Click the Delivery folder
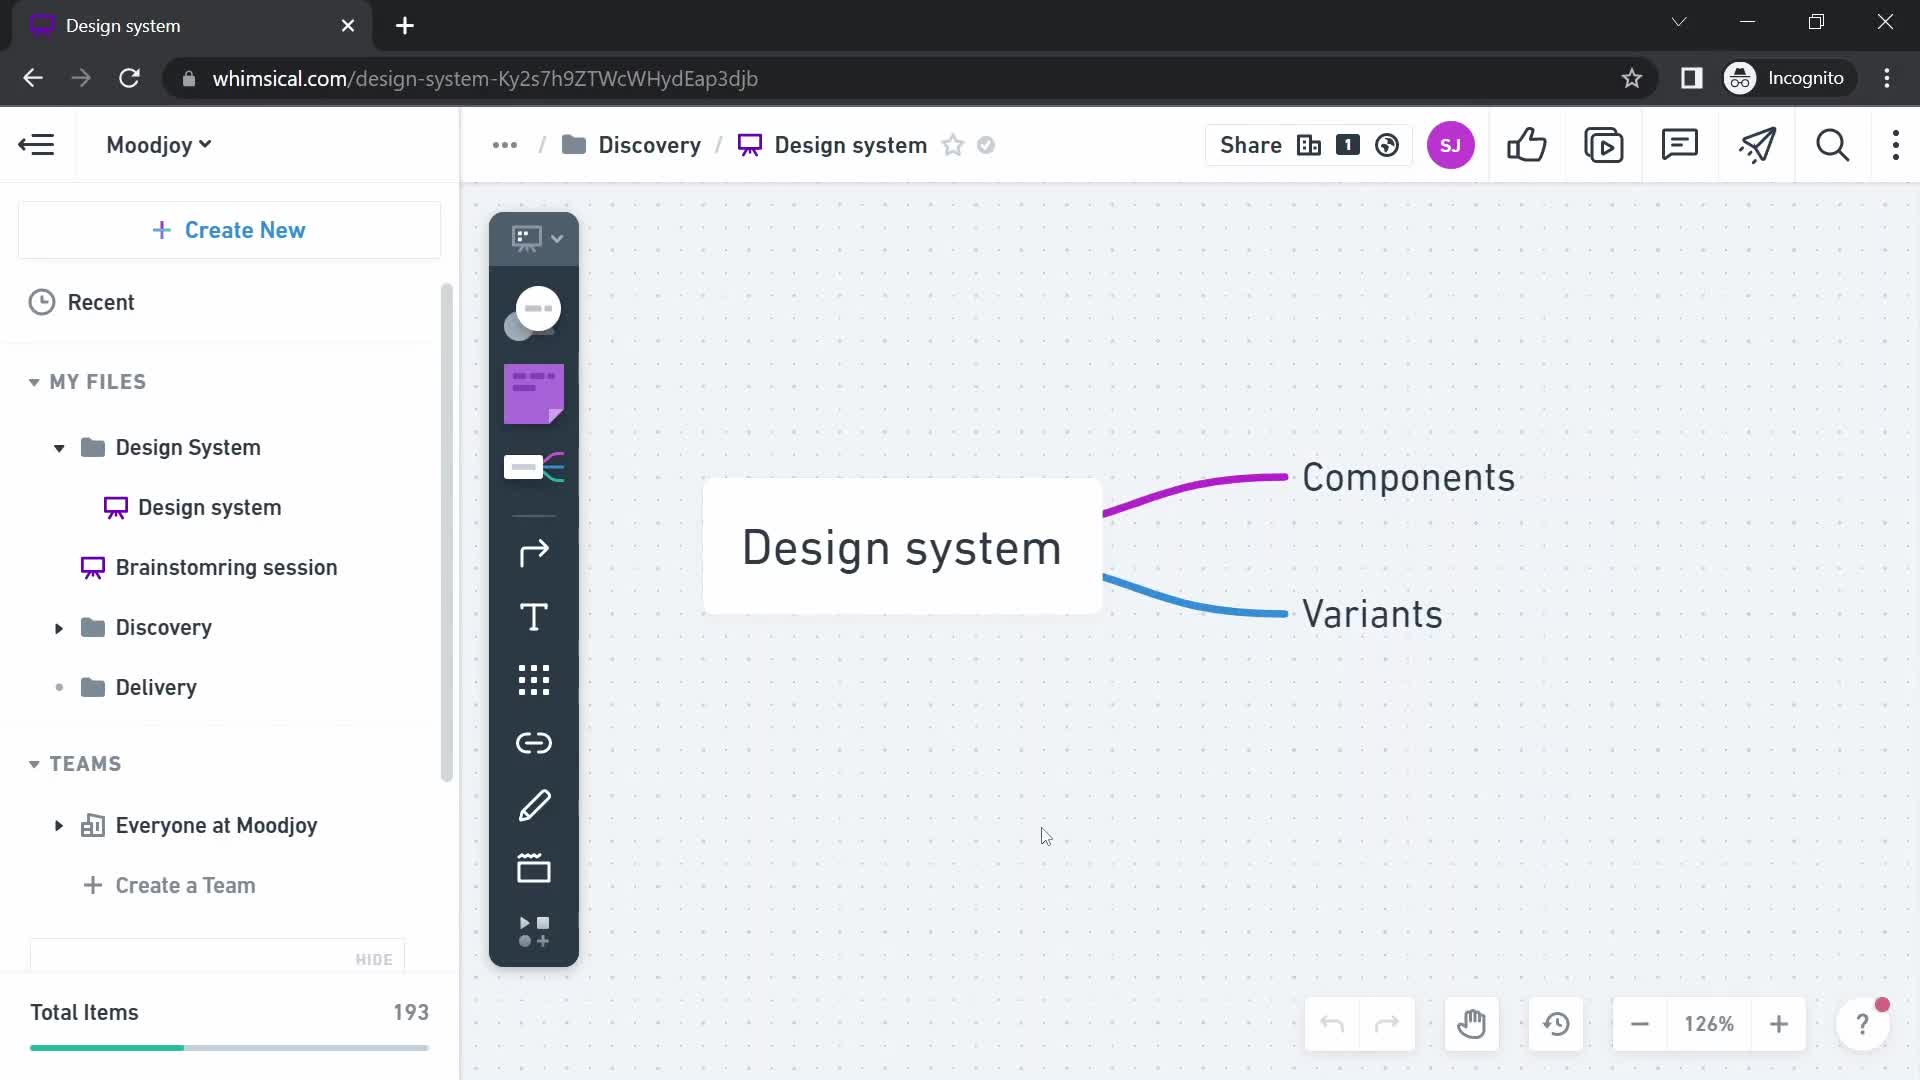1920x1080 pixels. tap(157, 687)
